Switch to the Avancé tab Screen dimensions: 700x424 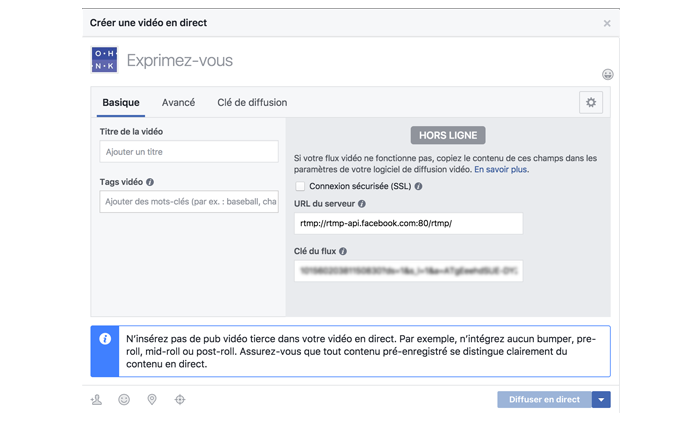(x=178, y=103)
